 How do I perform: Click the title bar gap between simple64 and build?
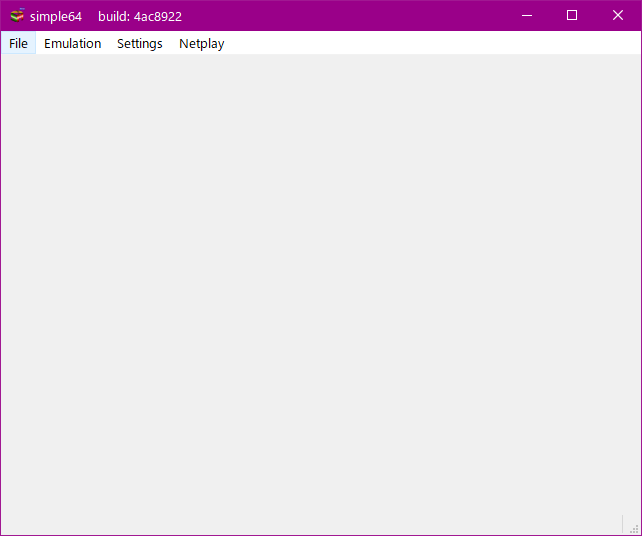coord(90,17)
